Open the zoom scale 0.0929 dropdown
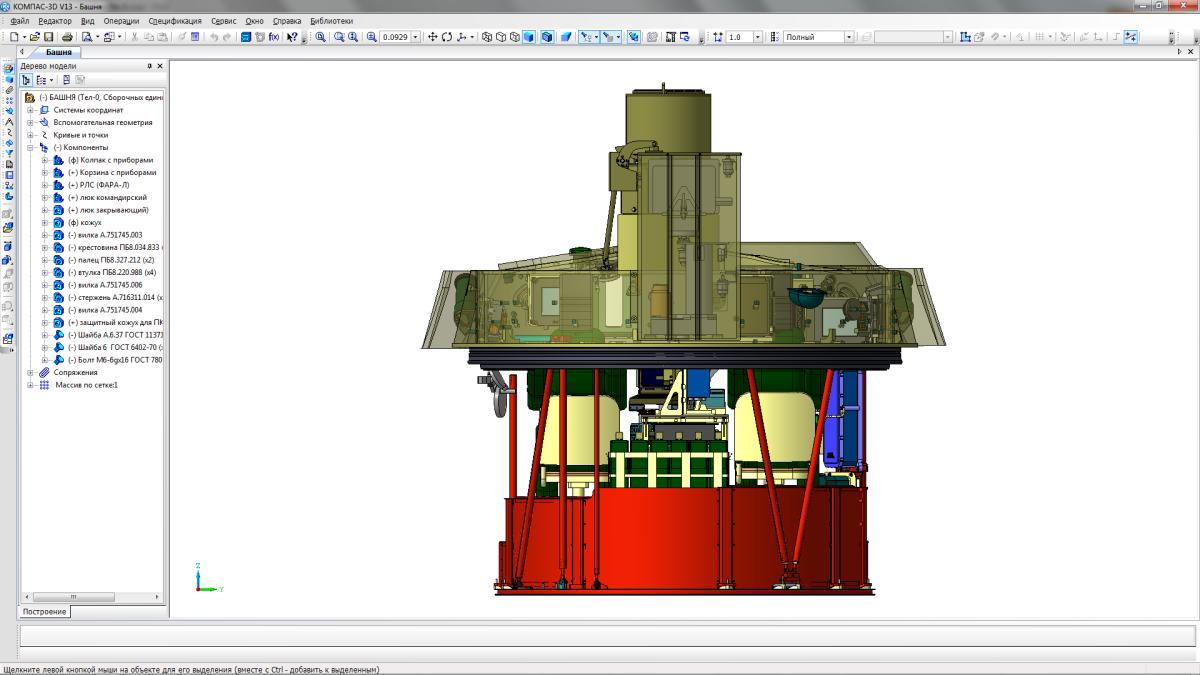 click(417, 37)
